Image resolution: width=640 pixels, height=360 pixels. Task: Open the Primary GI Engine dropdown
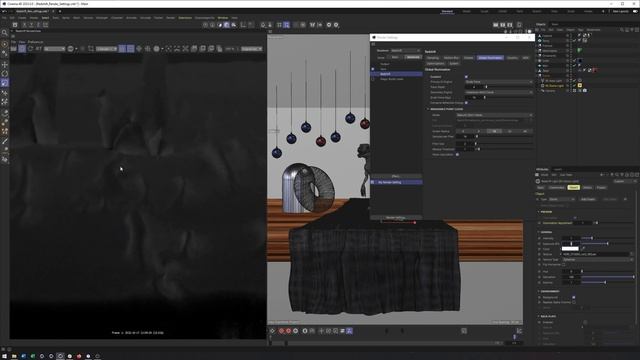499,82
